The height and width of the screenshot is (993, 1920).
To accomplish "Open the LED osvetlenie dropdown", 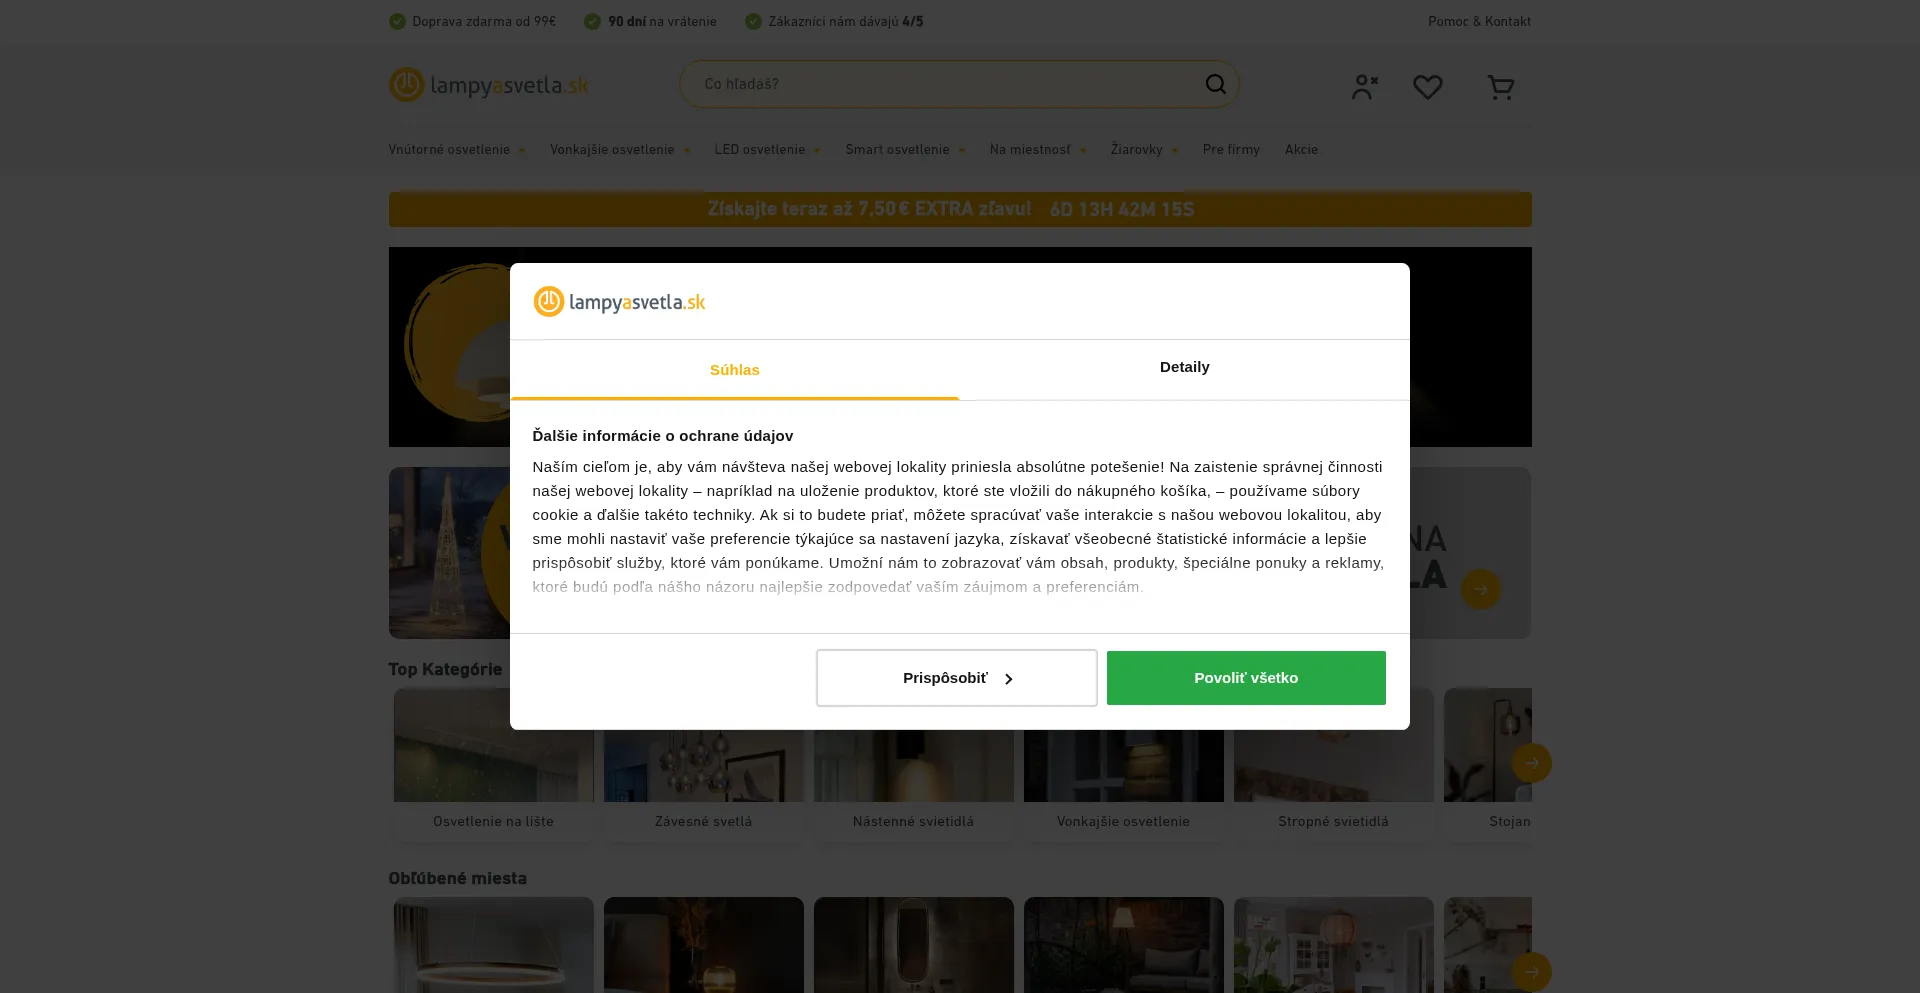I will pos(766,150).
